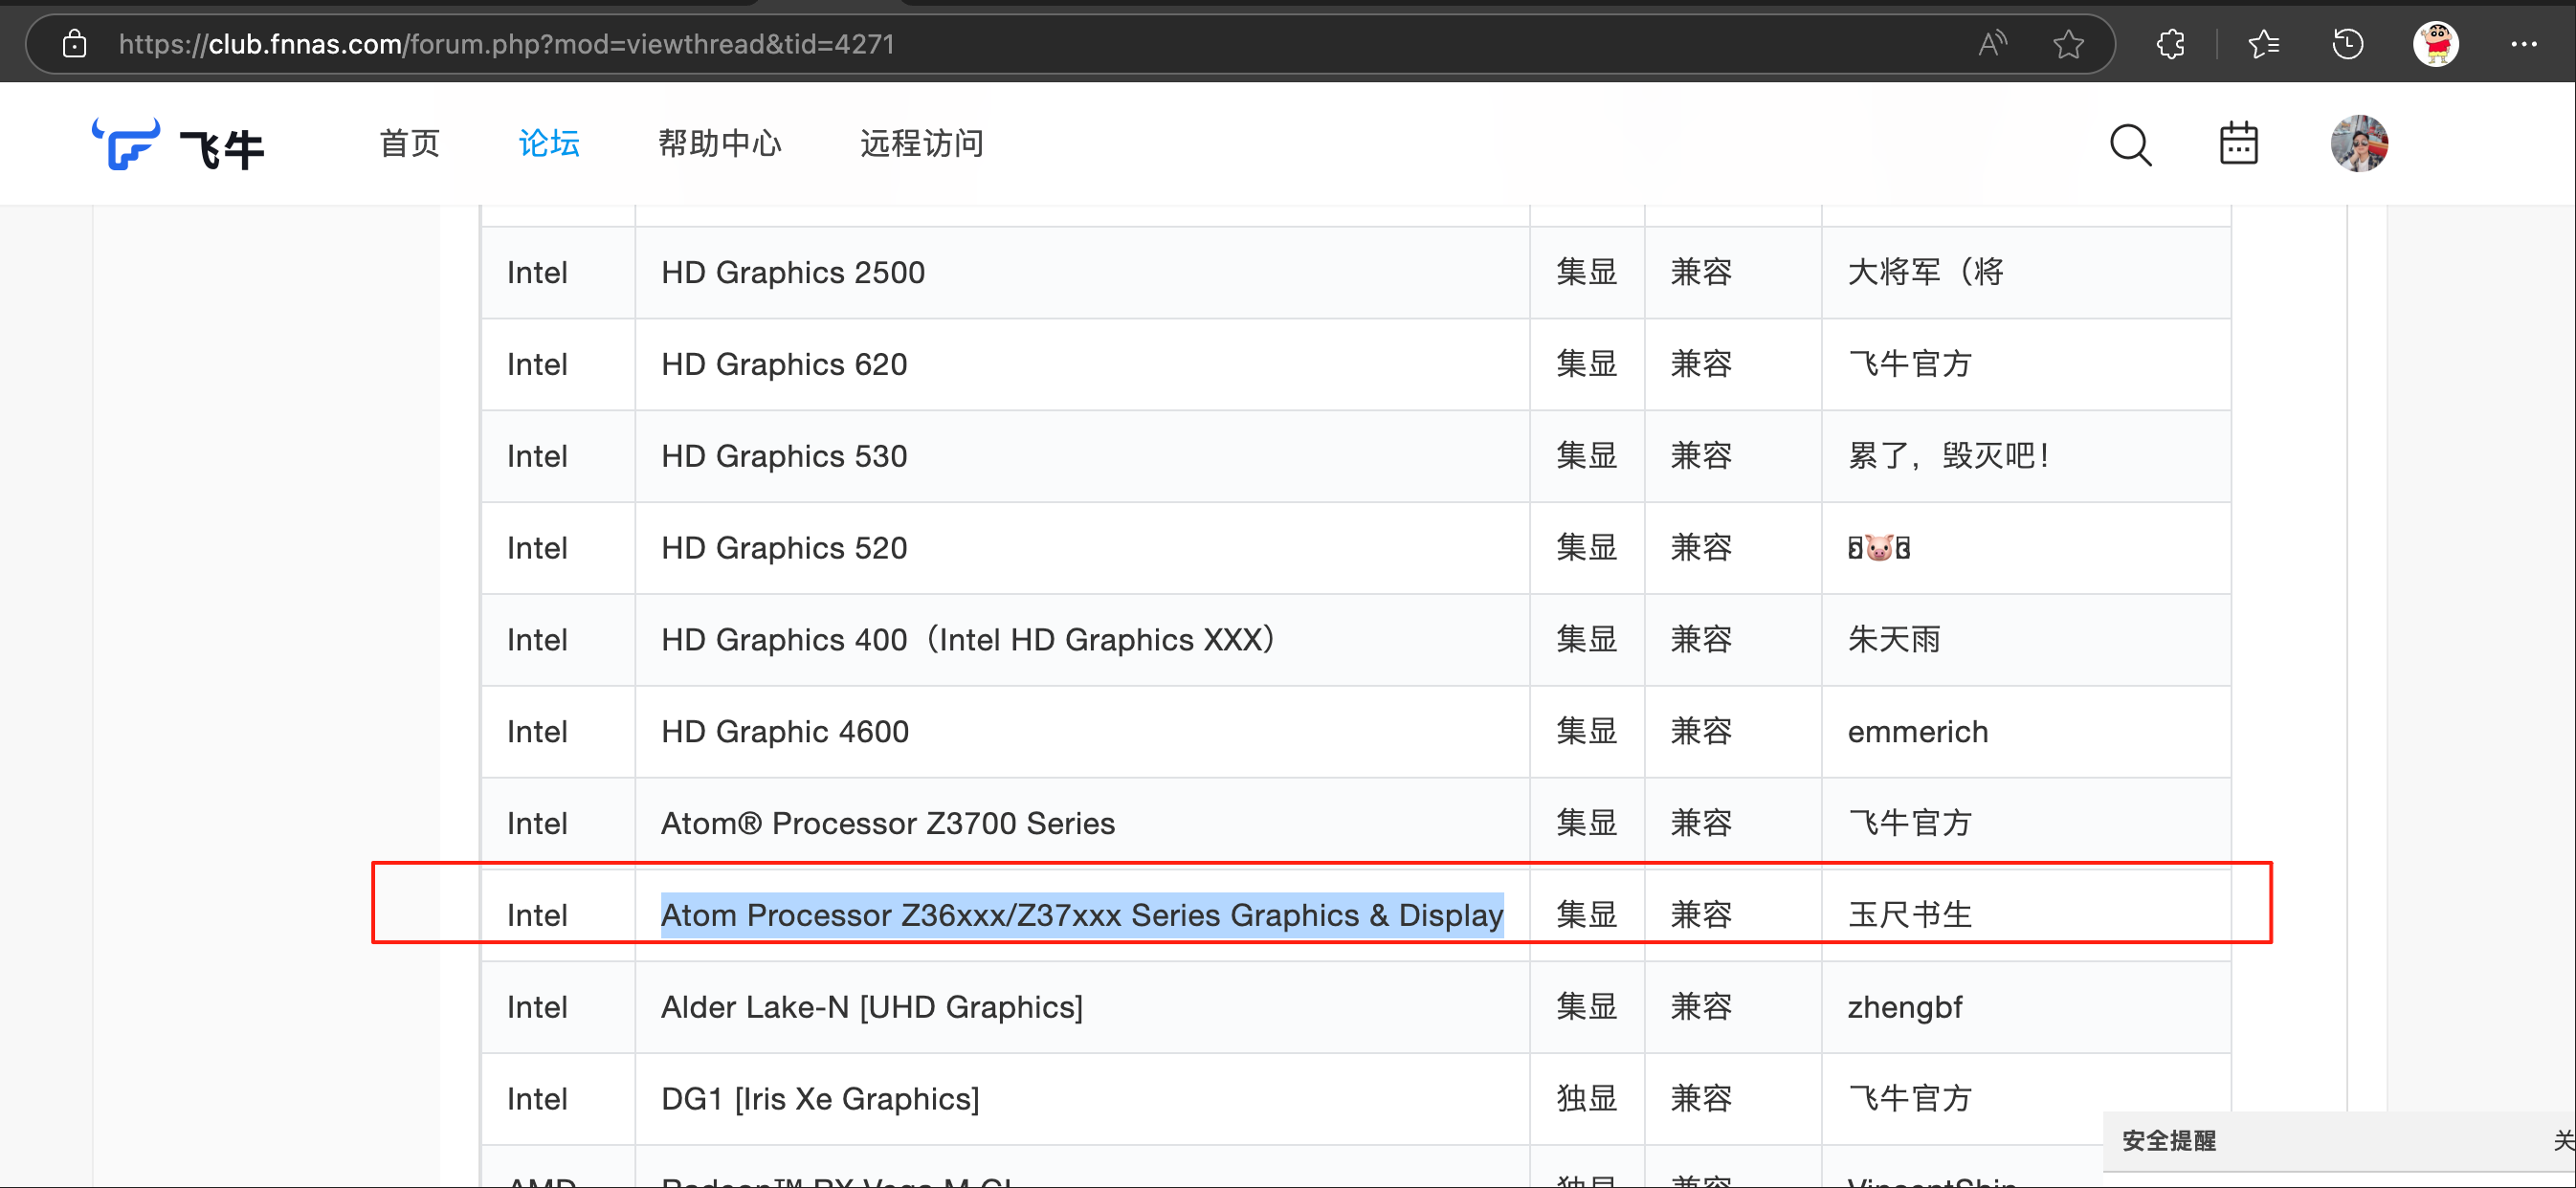The height and width of the screenshot is (1188, 2576).
Task: Open the favorites list icon
Action: coord(2263,44)
